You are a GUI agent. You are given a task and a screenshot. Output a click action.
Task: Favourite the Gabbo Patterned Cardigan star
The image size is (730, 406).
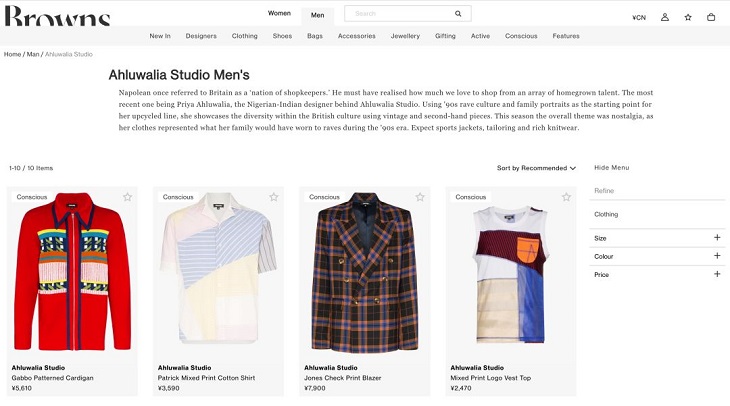tap(127, 197)
